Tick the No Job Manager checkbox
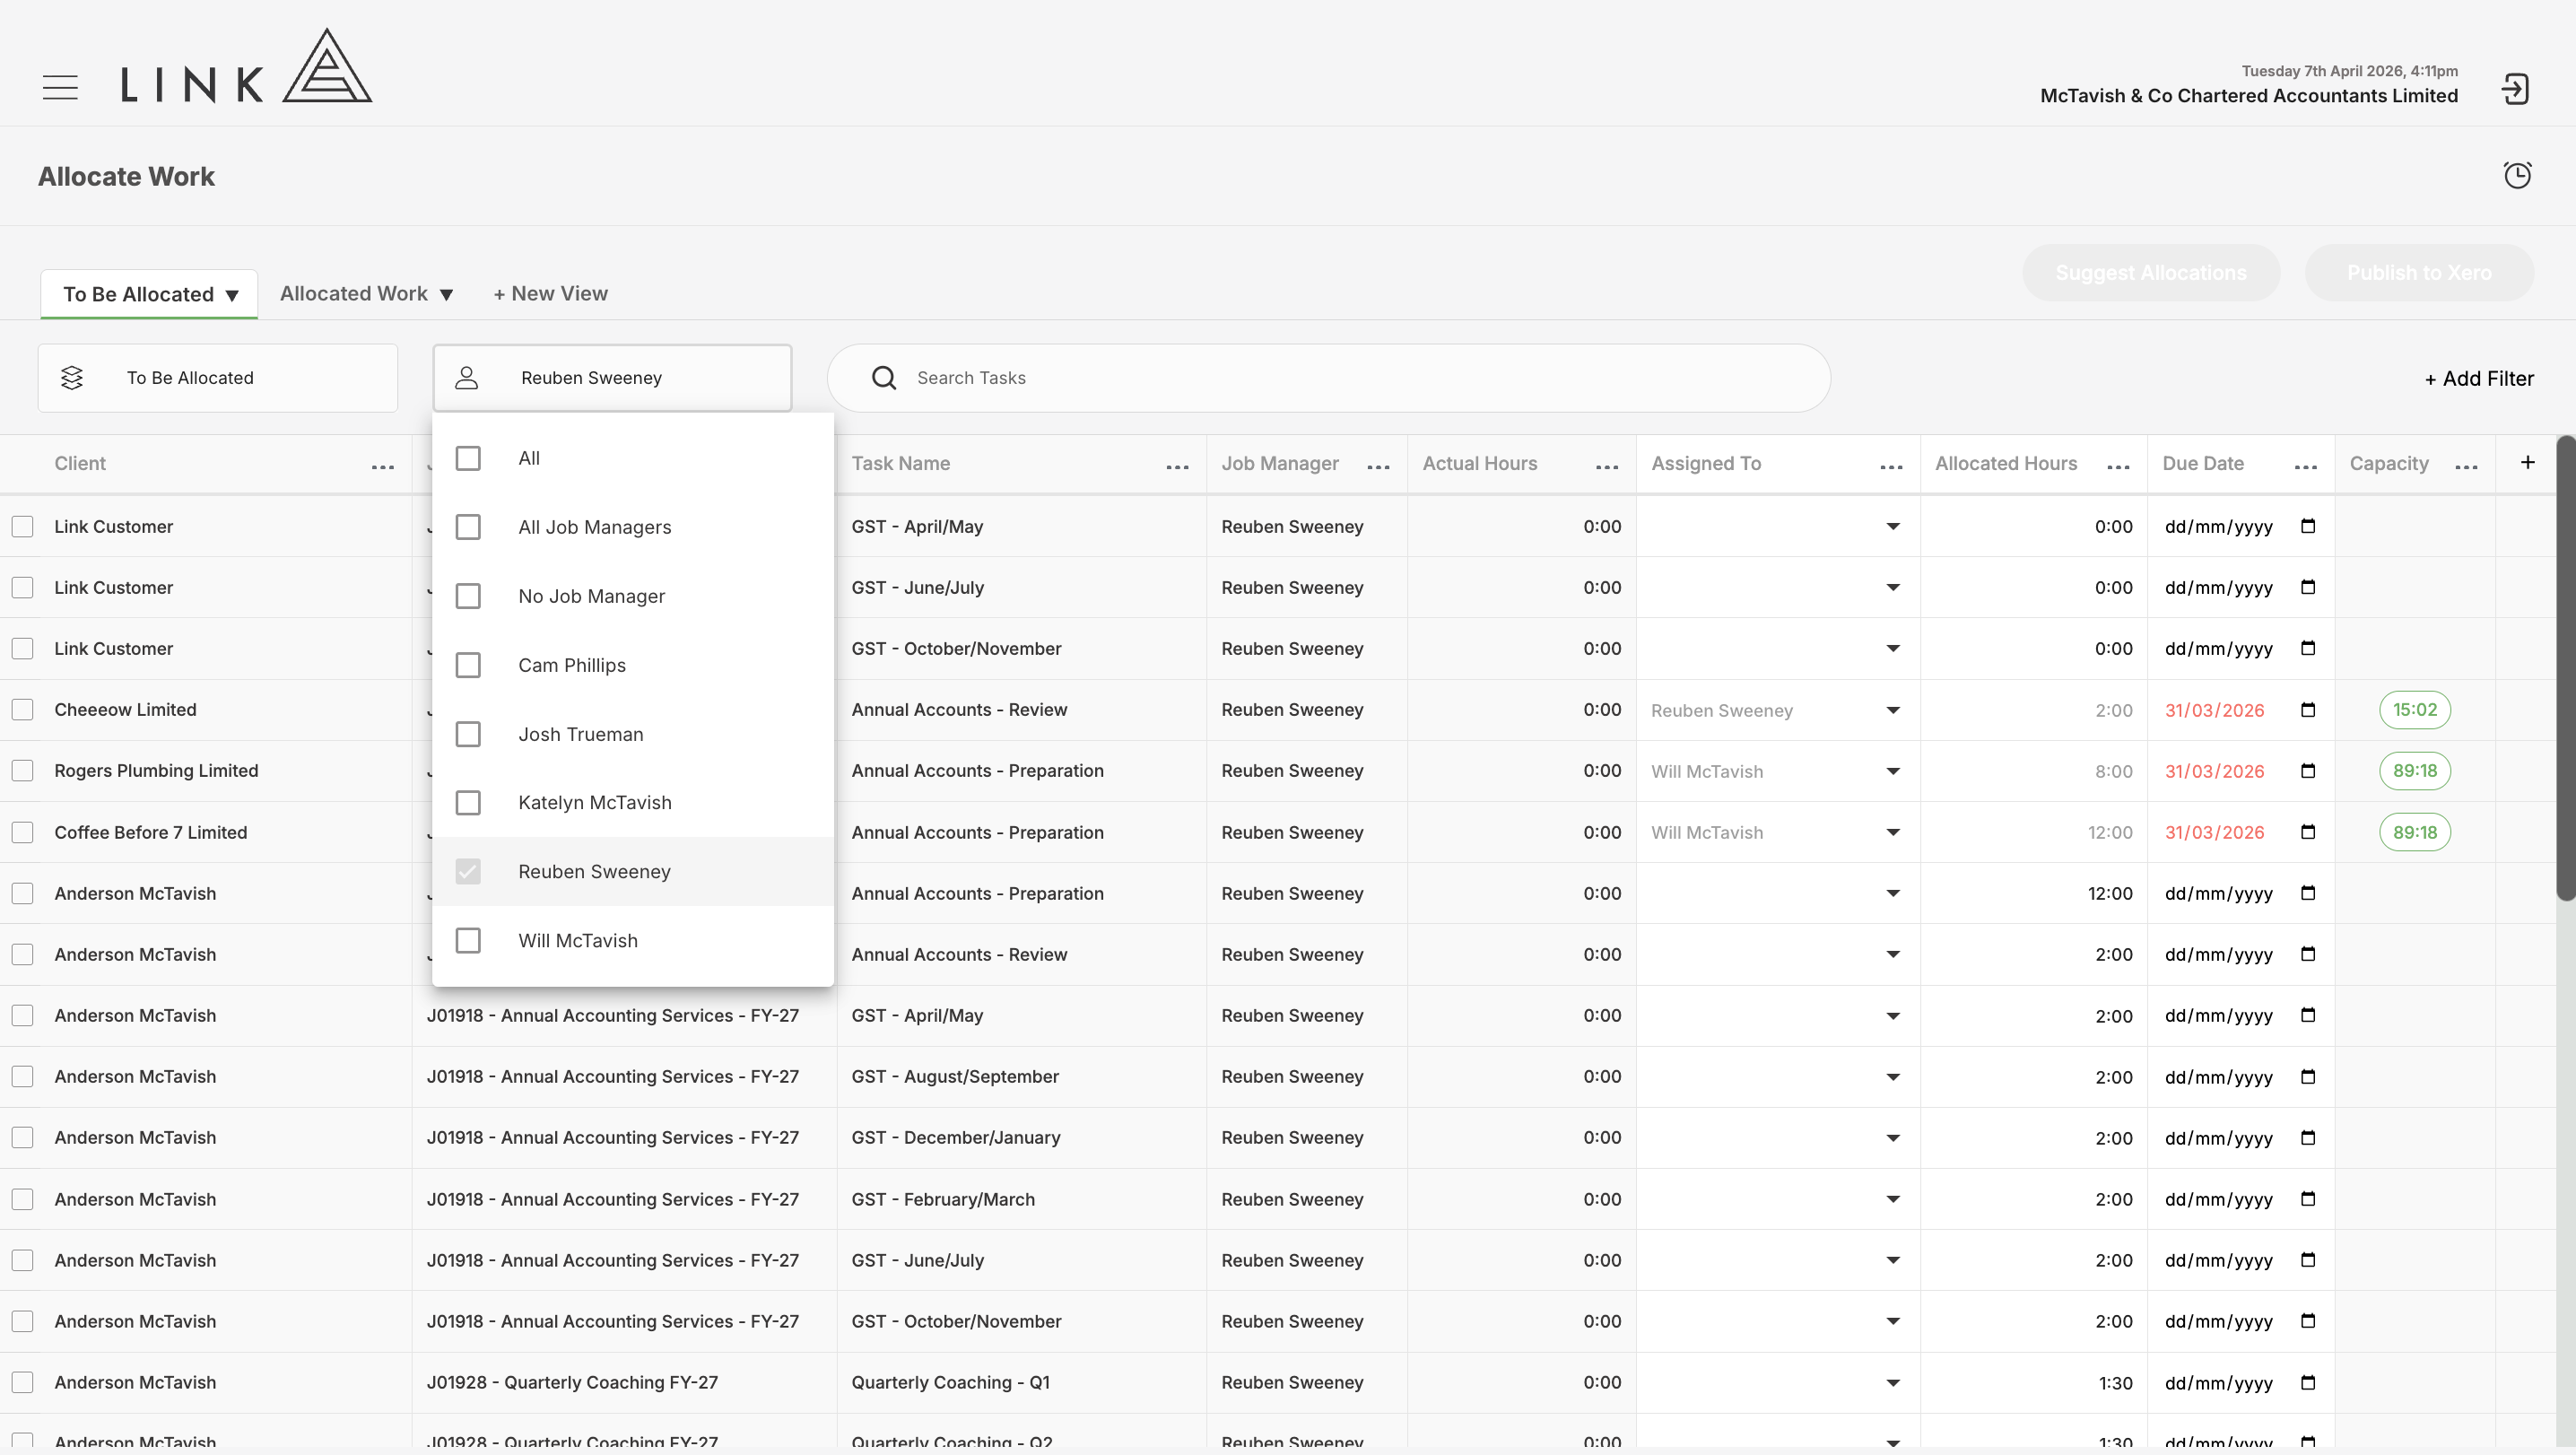Viewport: 2576px width, 1455px height. click(468, 596)
